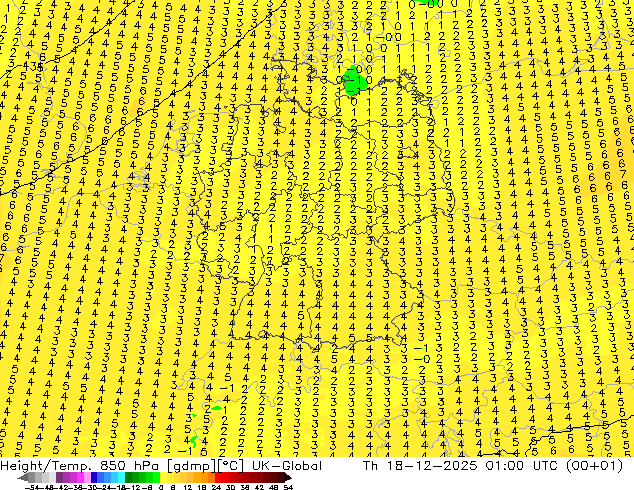Click the dark purple legend swatch above -42
The height and width of the screenshot is (490, 634).
coord(59,478)
